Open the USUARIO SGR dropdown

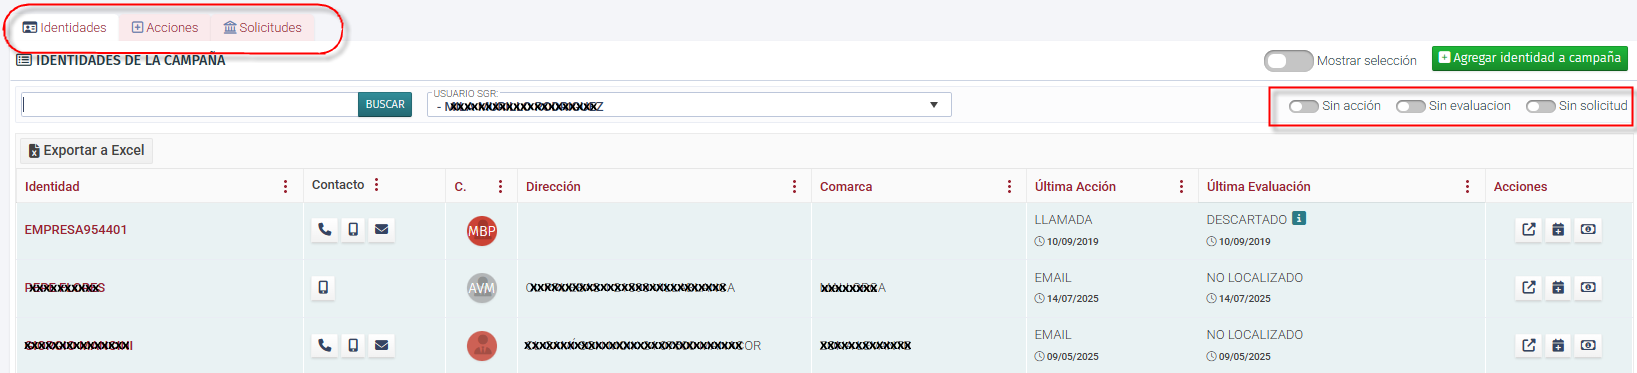[689, 105]
